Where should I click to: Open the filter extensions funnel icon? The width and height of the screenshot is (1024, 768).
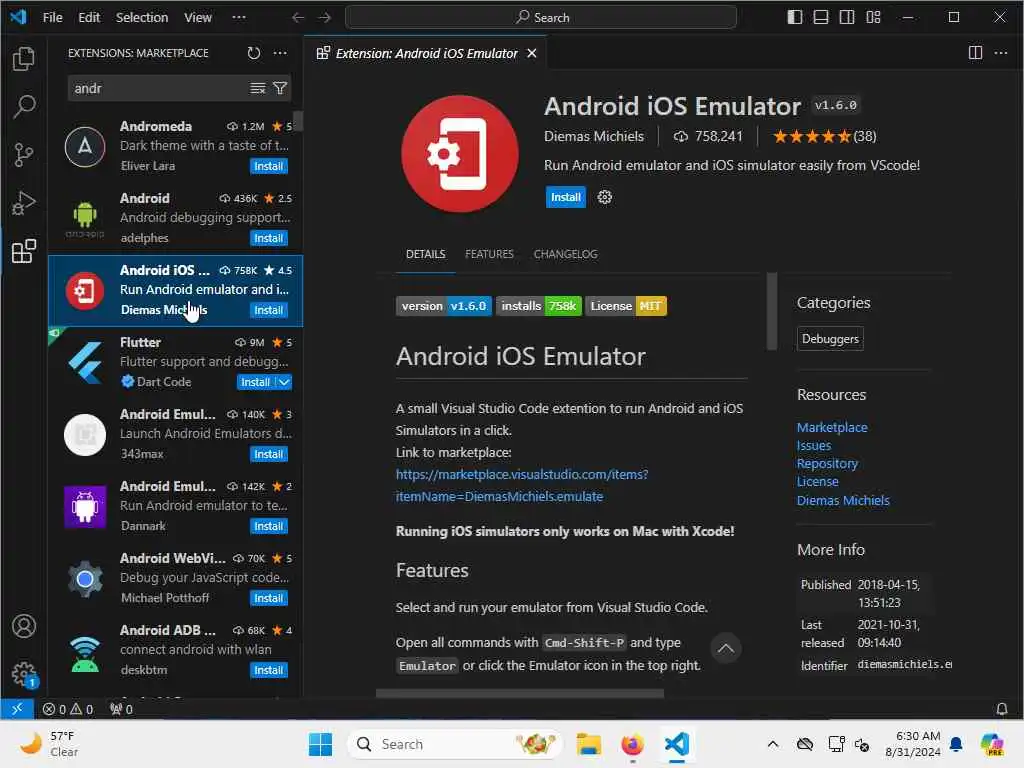[x=280, y=88]
